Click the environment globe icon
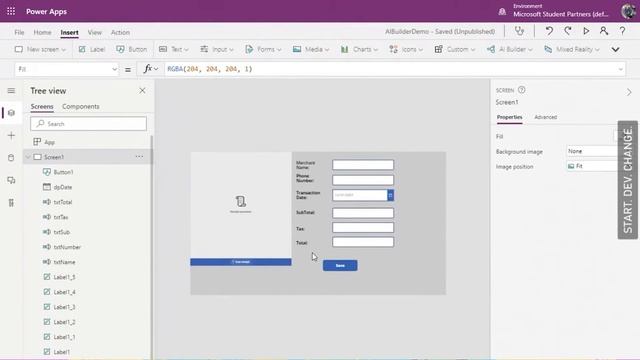This screenshot has height=360, width=640. point(502,12)
